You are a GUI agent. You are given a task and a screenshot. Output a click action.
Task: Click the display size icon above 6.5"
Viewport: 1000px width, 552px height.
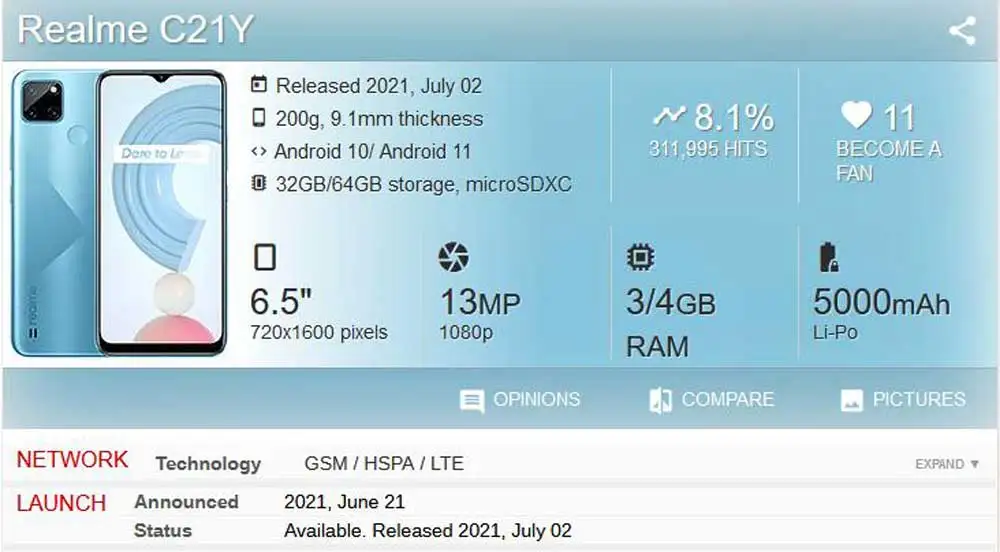tap(265, 258)
